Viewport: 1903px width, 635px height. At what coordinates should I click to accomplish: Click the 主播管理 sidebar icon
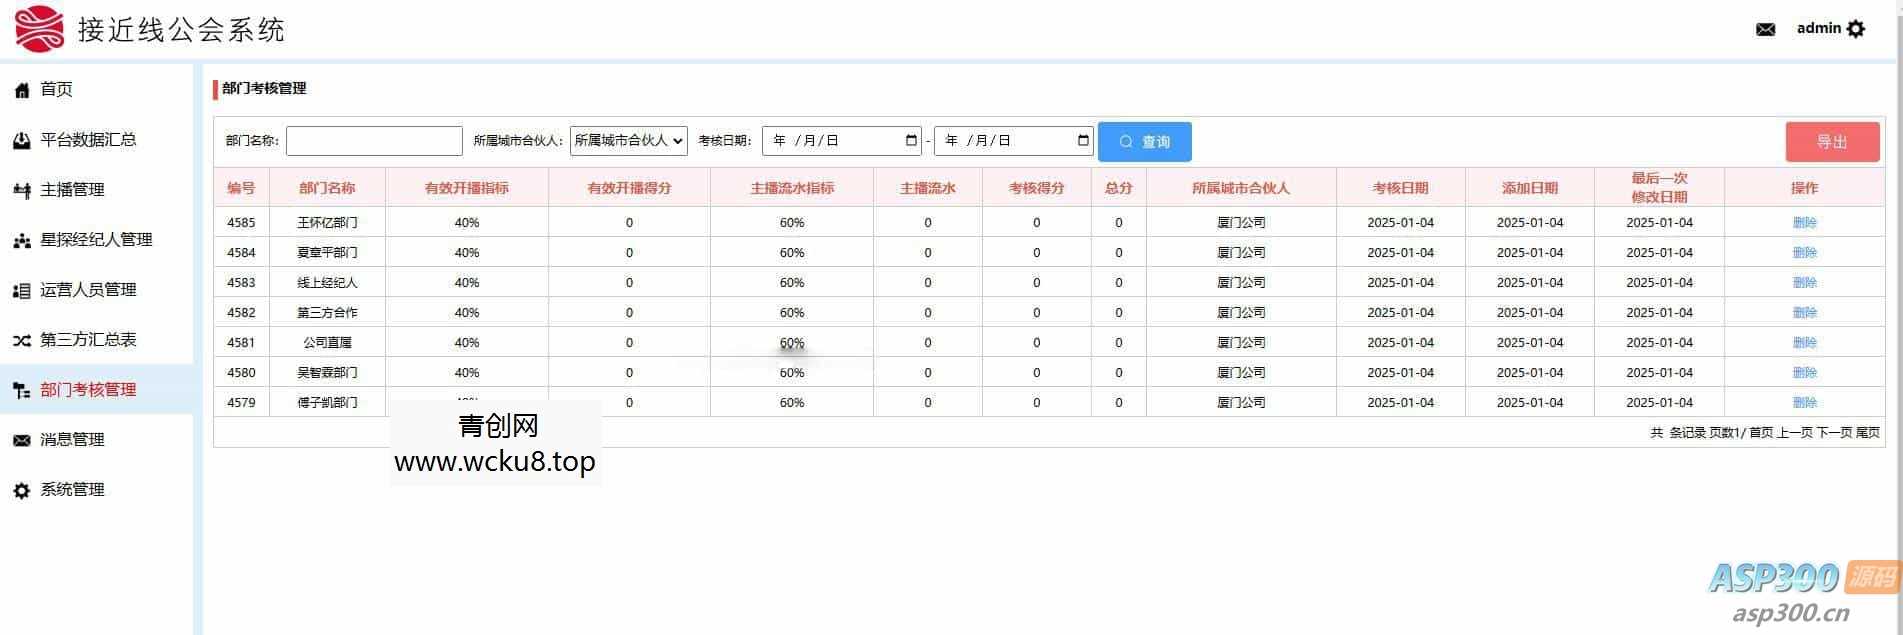[x=22, y=190]
